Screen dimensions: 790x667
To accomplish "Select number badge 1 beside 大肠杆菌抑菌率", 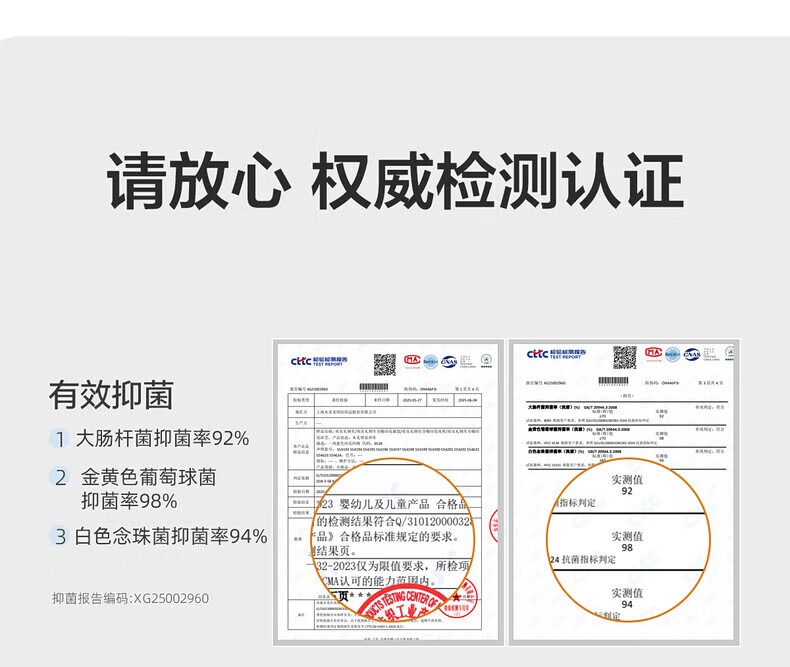I will [x=60, y=438].
